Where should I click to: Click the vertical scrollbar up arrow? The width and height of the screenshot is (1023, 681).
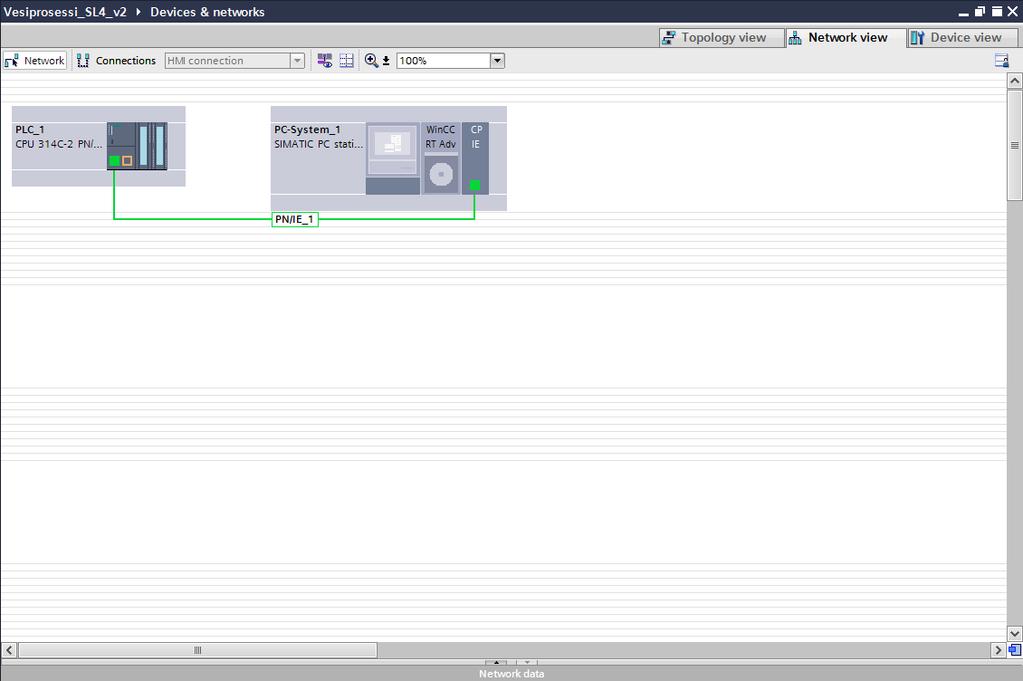[x=1015, y=81]
